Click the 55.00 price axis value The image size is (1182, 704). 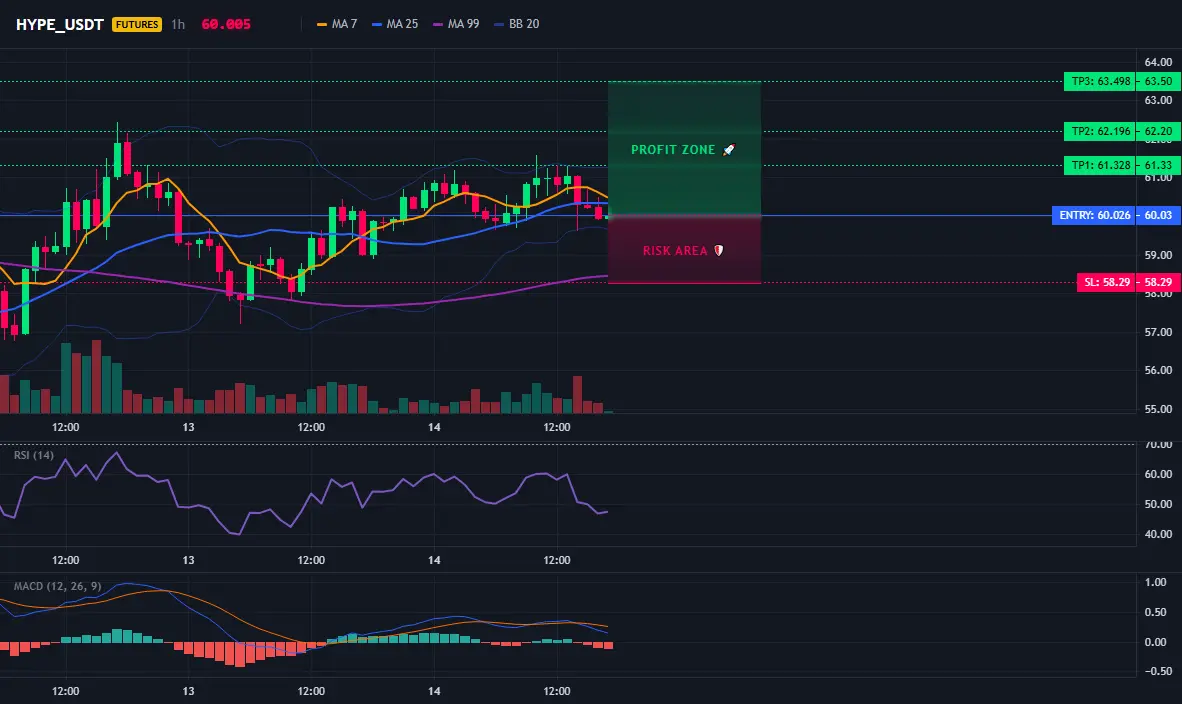click(x=1158, y=409)
